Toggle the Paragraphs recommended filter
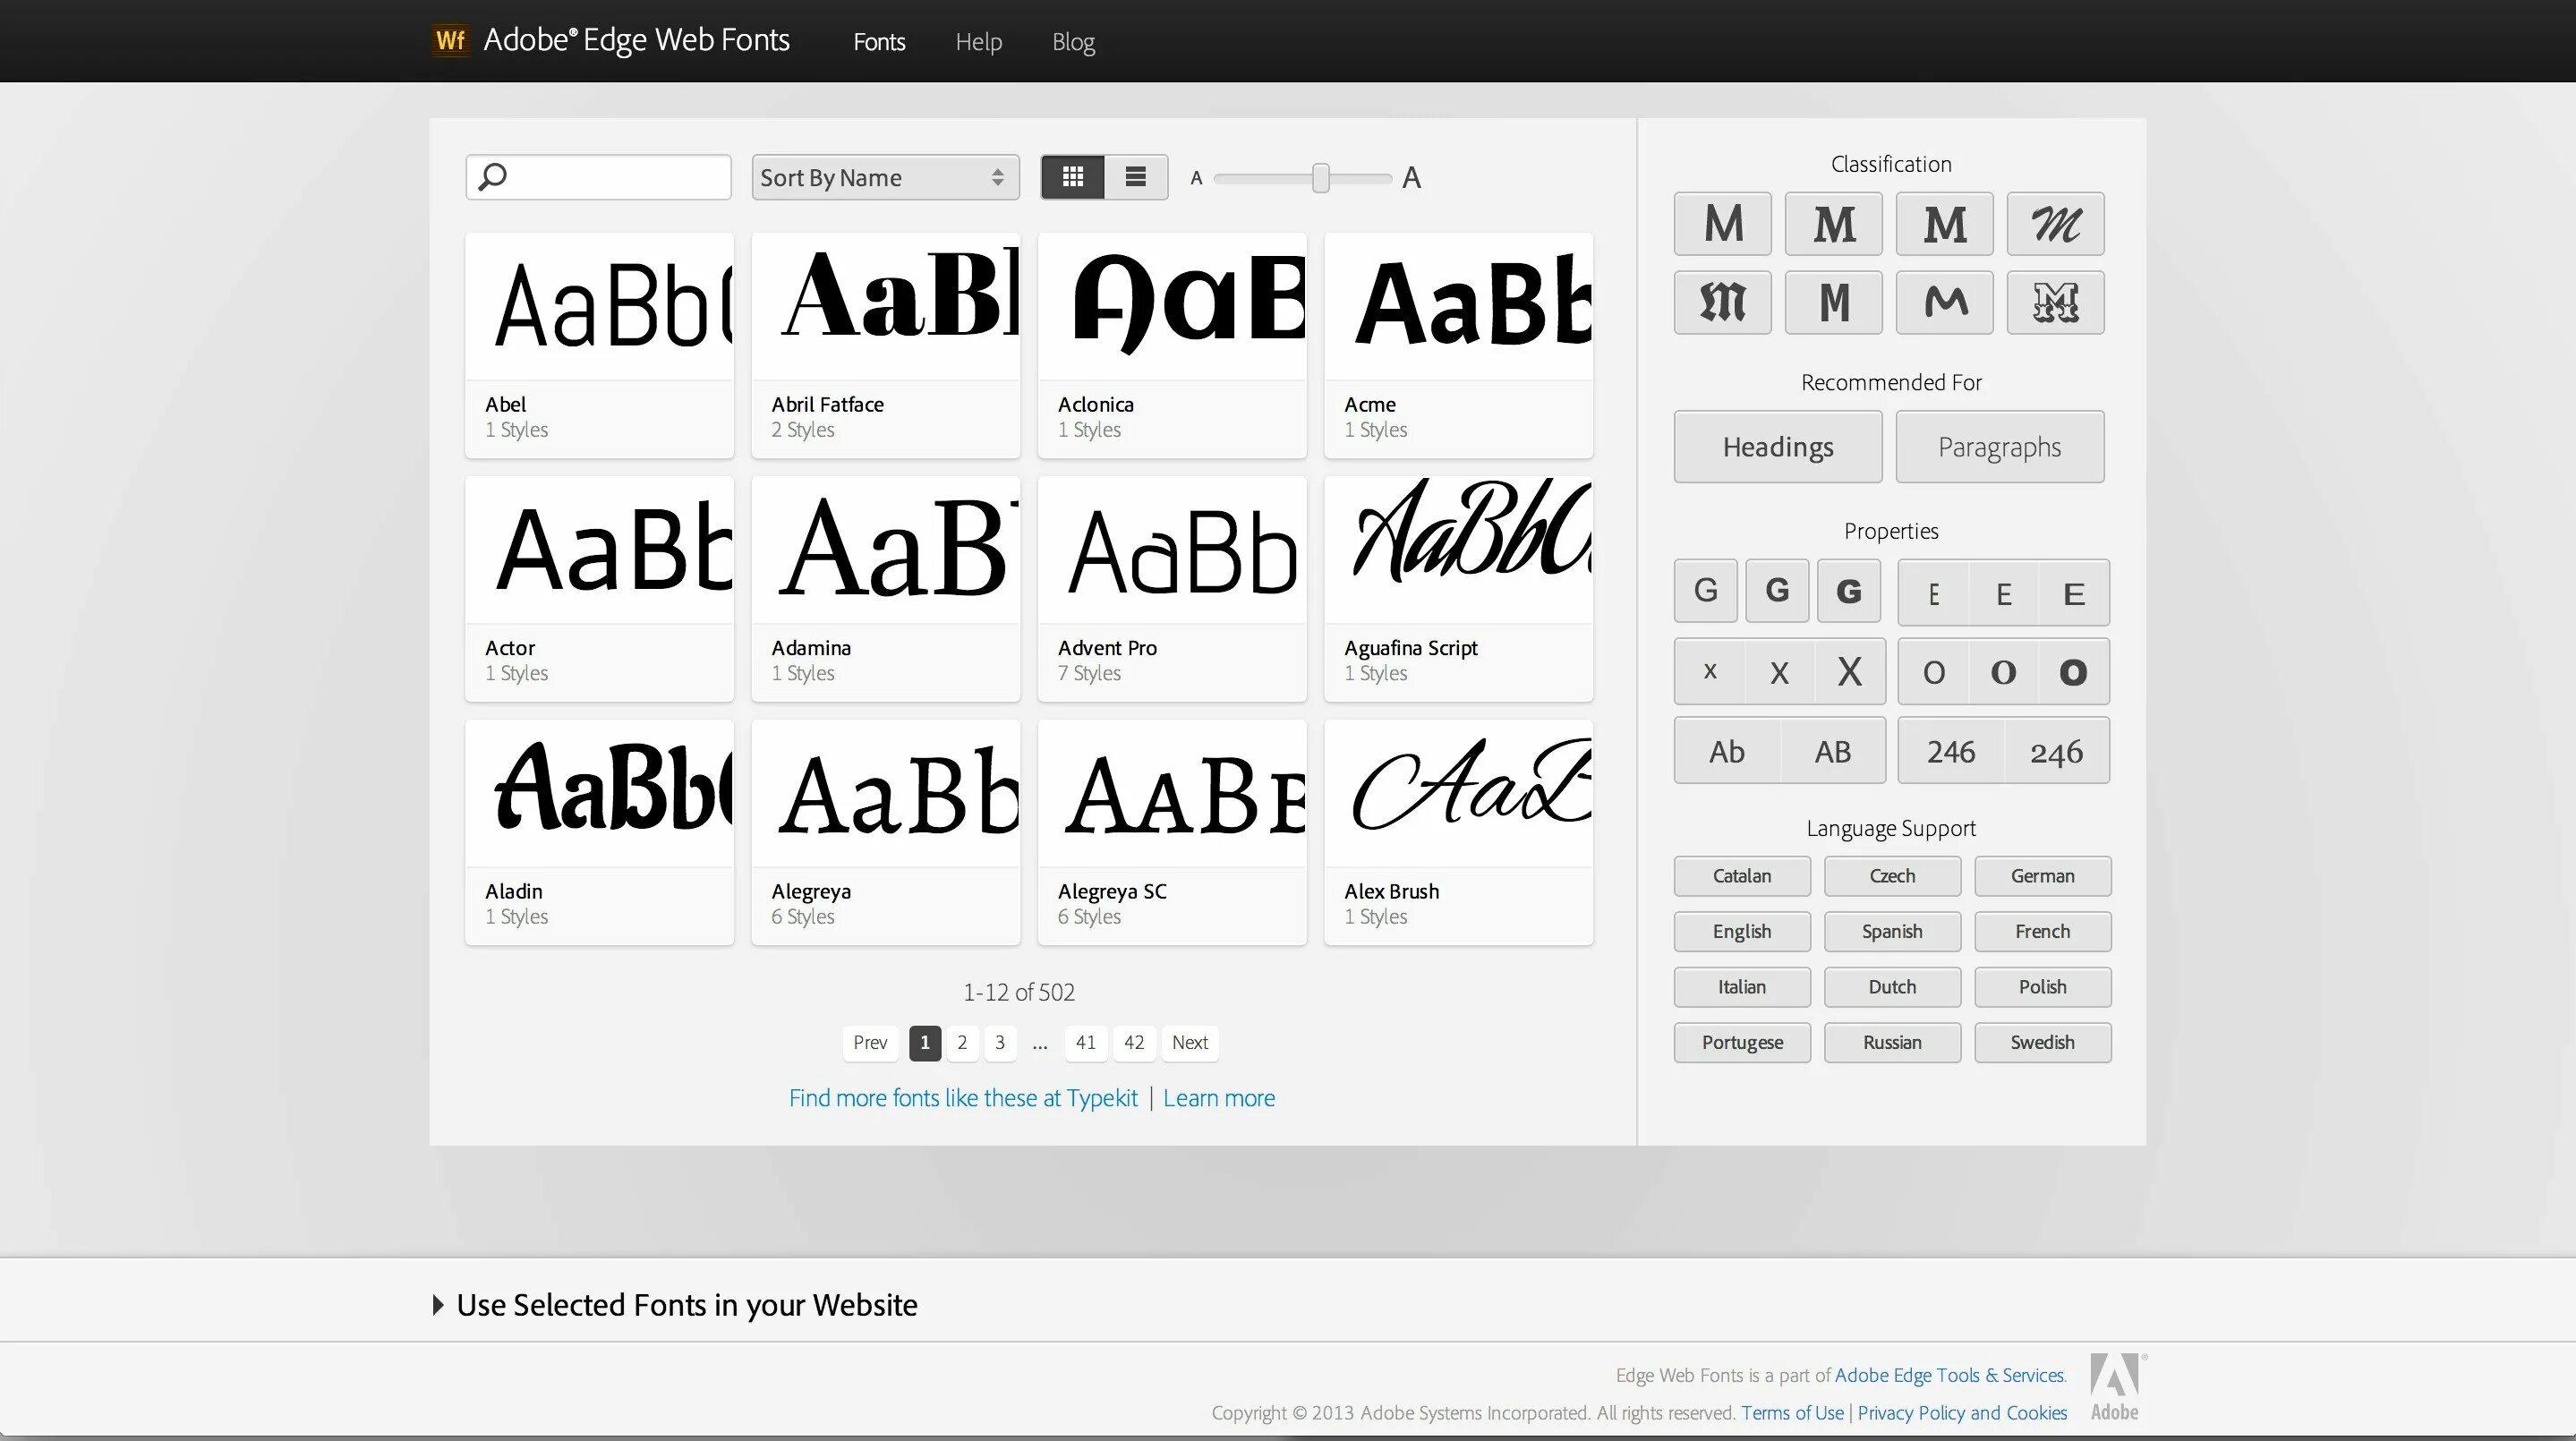The height and width of the screenshot is (1441, 2576). [2000, 446]
